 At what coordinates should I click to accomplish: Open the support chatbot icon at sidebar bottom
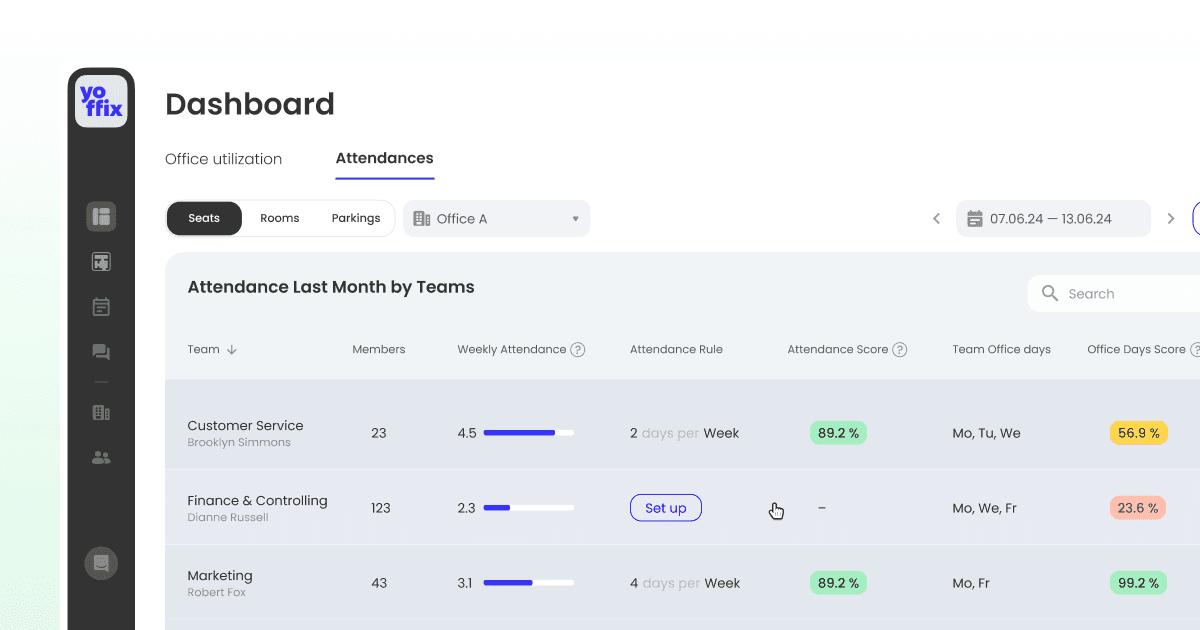click(x=101, y=563)
